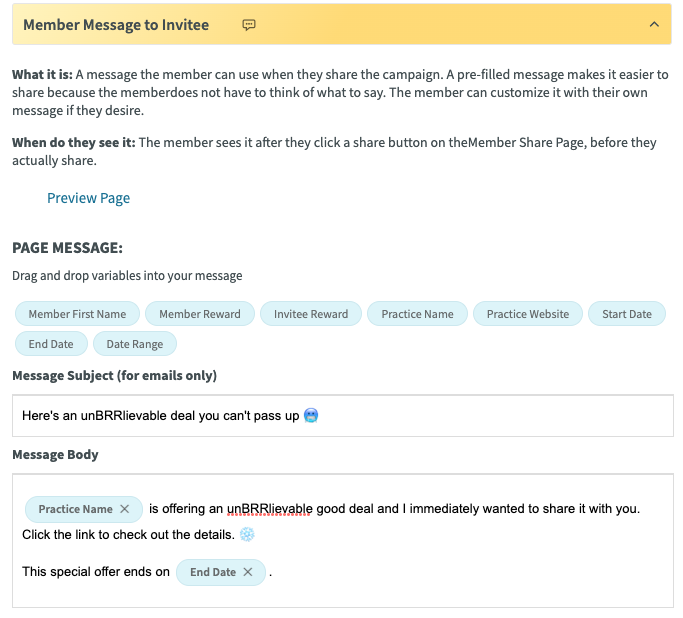Click the cold face emoji in the subject
The height and width of the screenshot is (618, 683).
pos(311,415)
